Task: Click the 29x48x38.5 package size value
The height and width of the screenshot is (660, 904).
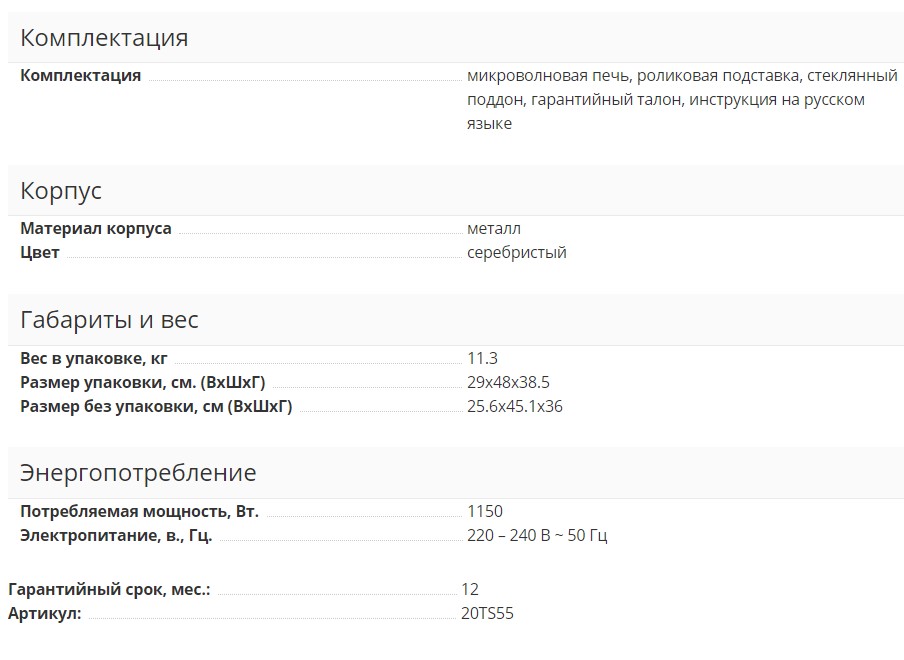Action: (x=508, y=383)
